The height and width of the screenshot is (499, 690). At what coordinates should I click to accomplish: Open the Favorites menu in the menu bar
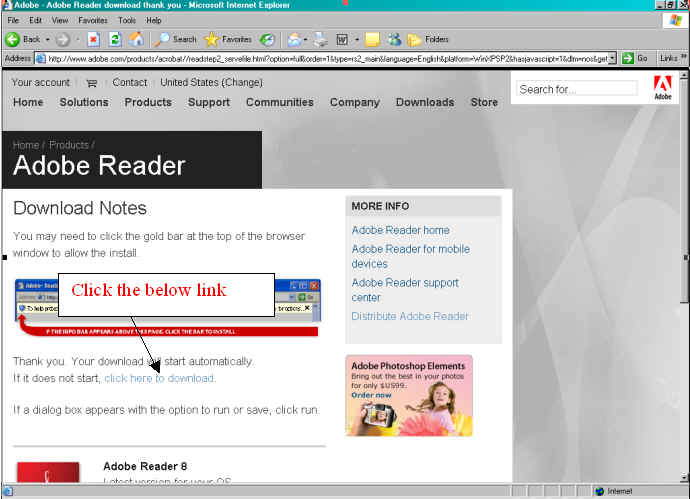pos(93,20)
